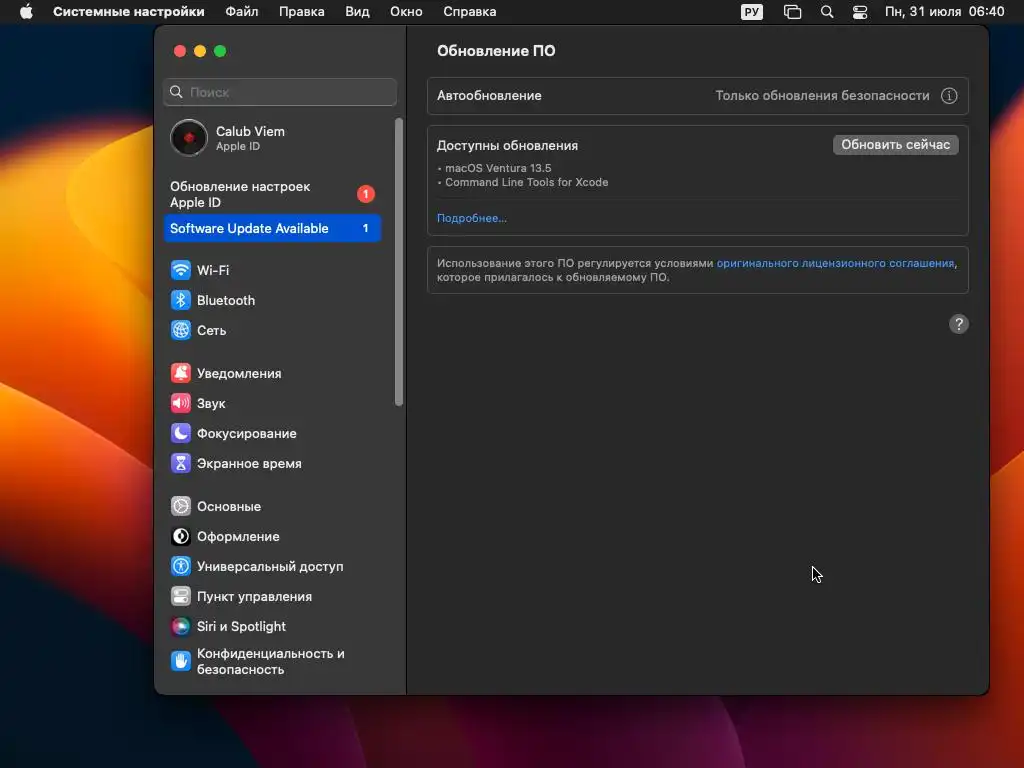The width and height of the screenshot is (1024, 768).
Task: Select Software Update Available in sidebar
Action: [x=272, y=229]
